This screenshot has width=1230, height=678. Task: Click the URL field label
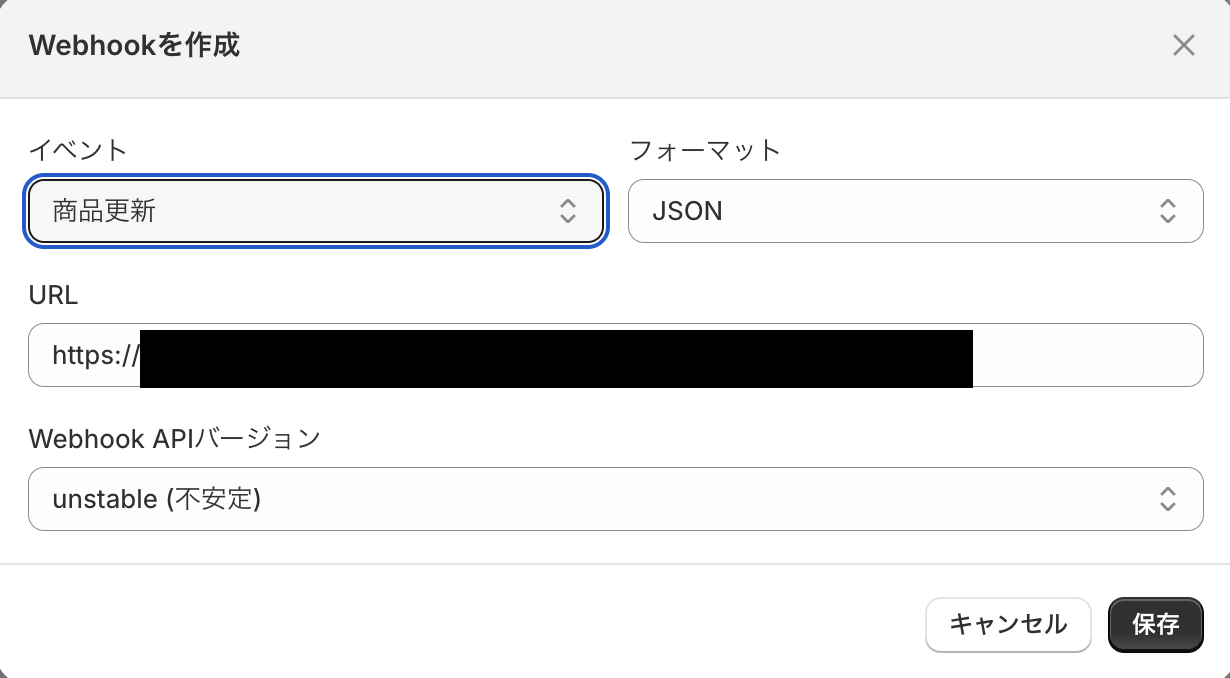click(x=53, y=295)
